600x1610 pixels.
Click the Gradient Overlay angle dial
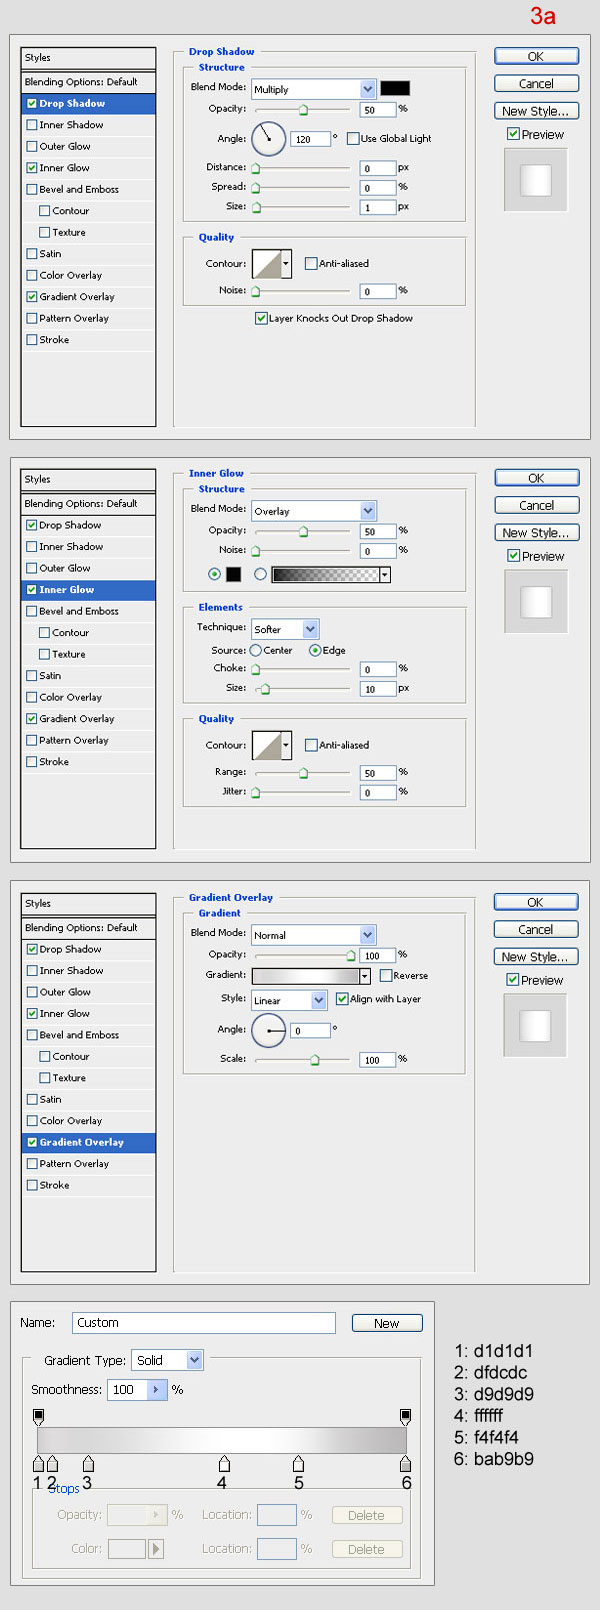coord(268,1030)
